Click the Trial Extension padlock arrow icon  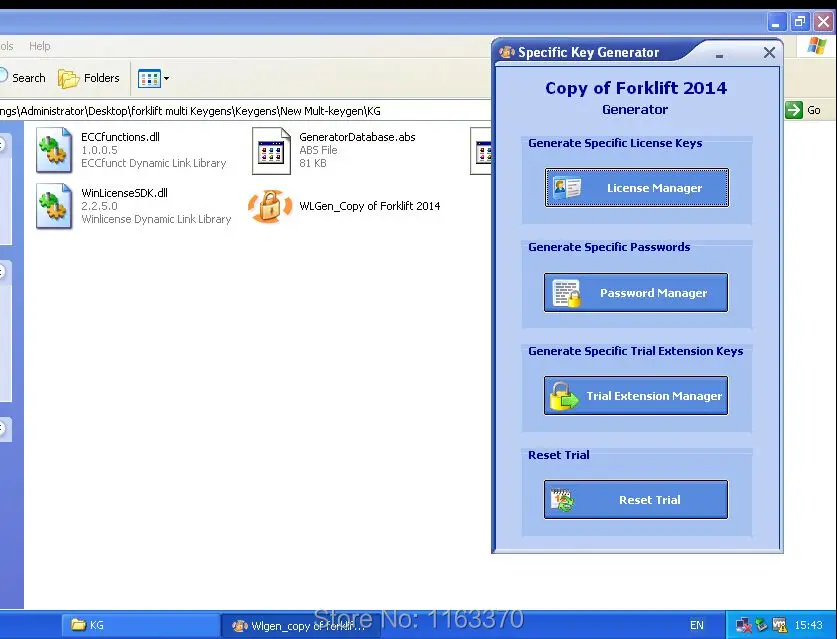point(564,396)
